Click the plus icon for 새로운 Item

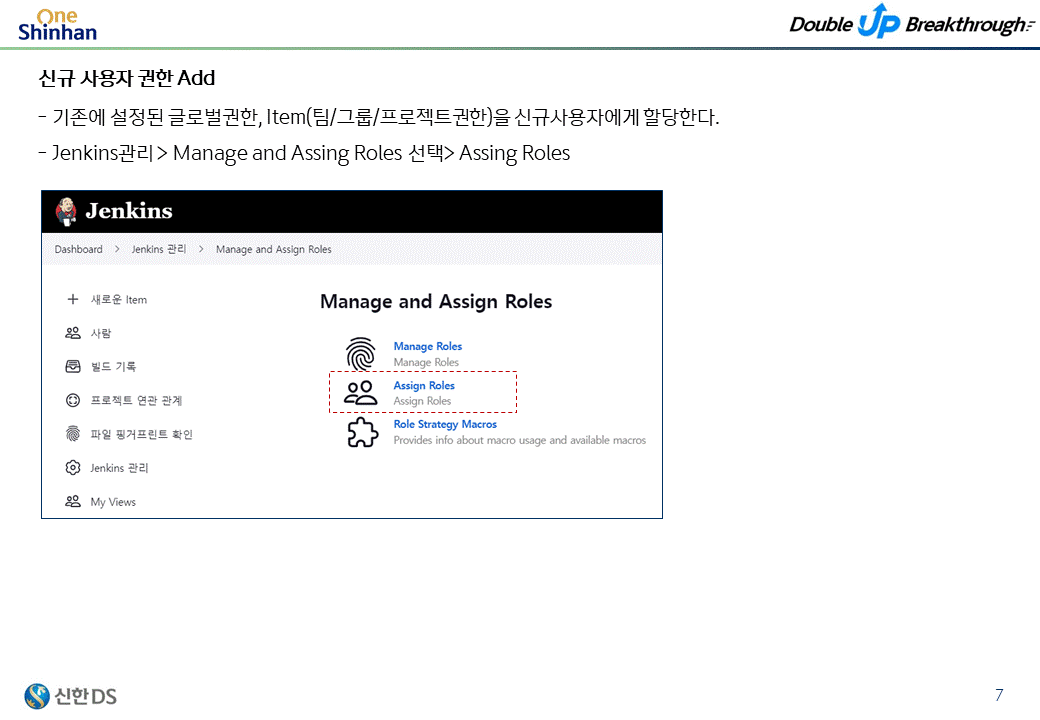tap(73, 299)
